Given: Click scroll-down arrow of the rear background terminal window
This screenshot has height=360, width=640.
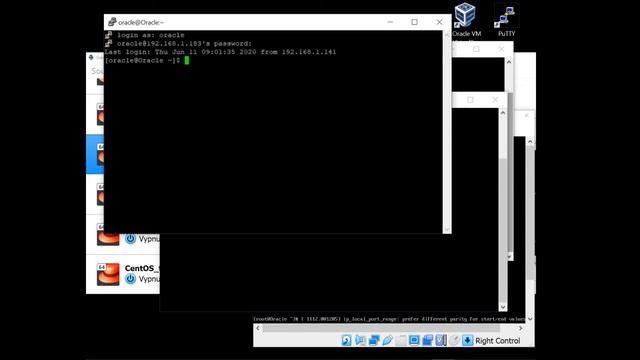Looking at the screenshot, I should pos(509,256).
